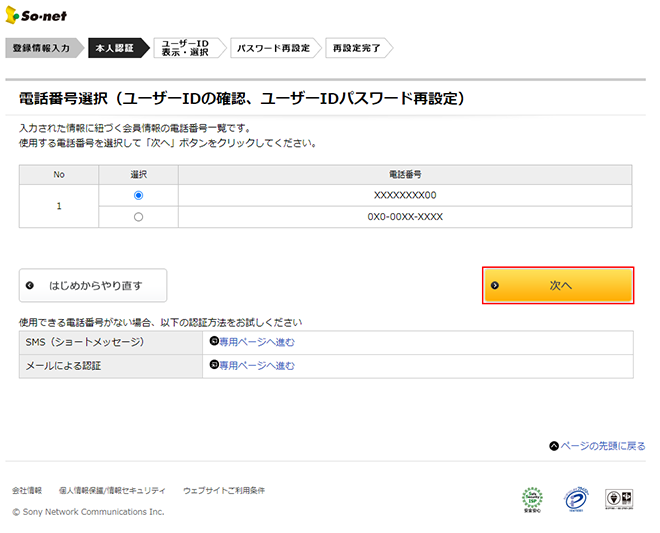This screenshot has width=660, height=533.
Task: Click the arrow icon beside ページの先頭に戻る
Action: tap(553, 446)
